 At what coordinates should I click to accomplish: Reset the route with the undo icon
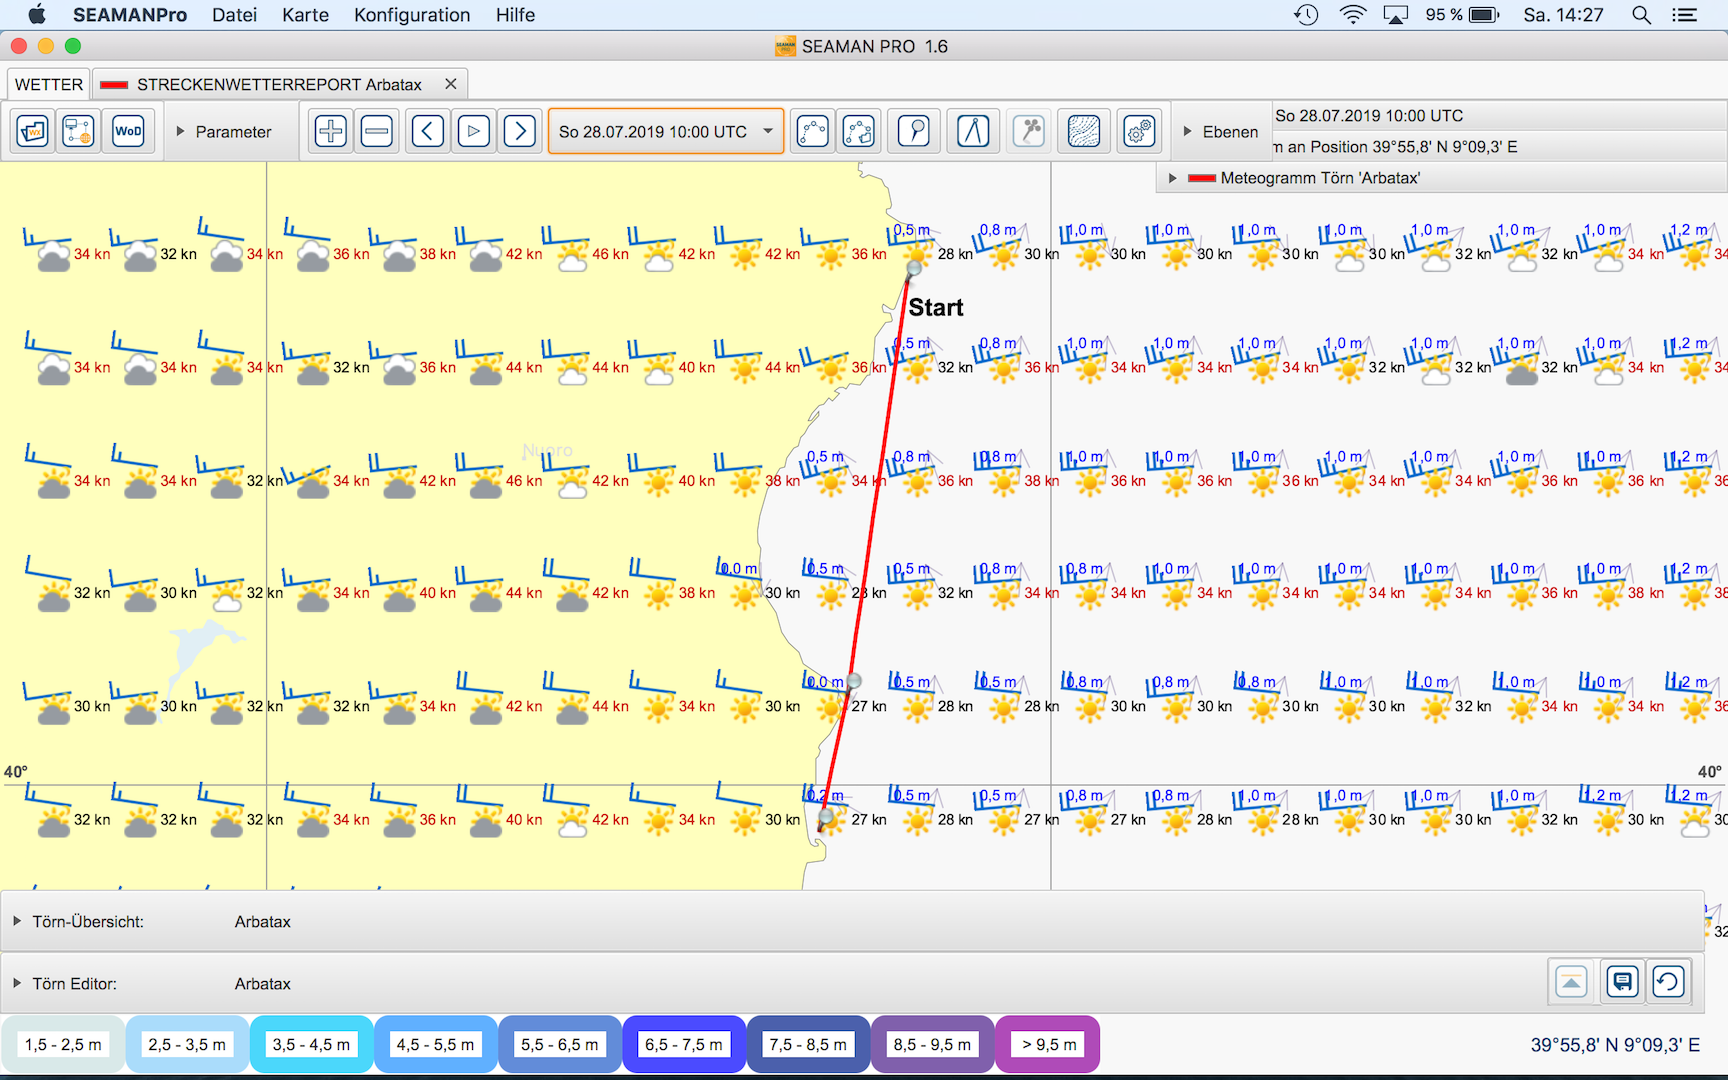pos(1668,982)
